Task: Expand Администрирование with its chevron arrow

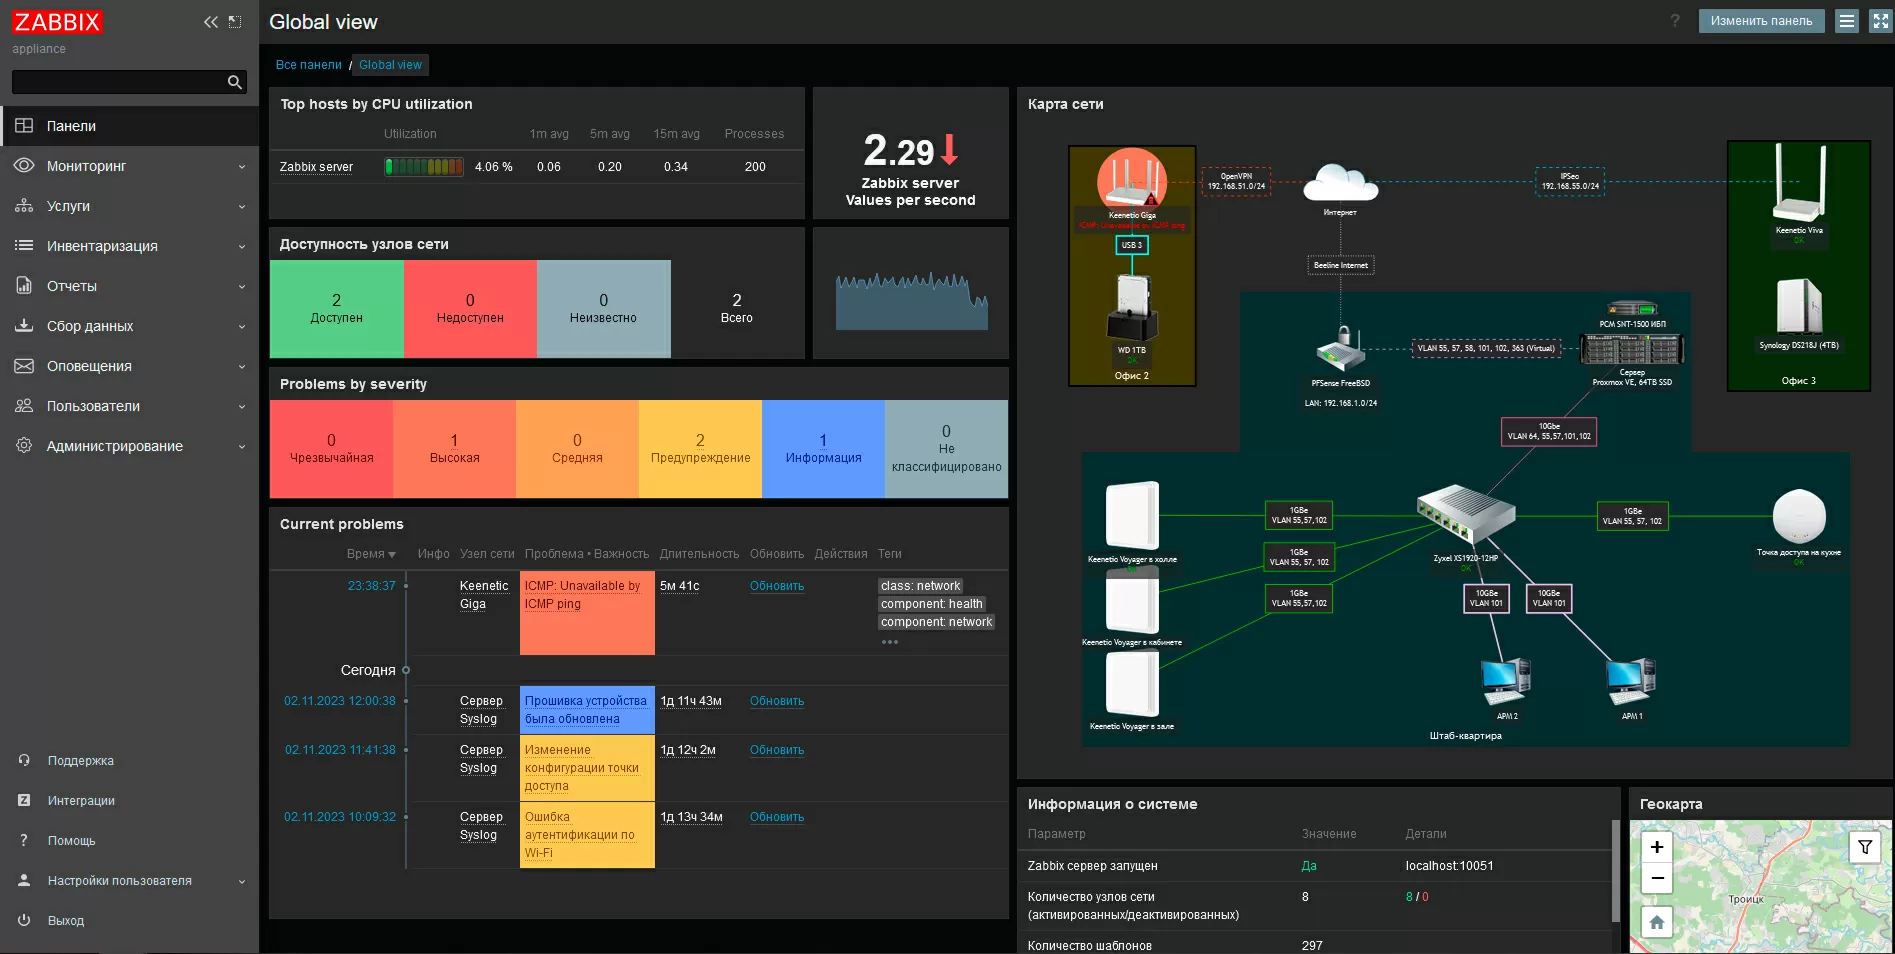Action: (242, 447)
